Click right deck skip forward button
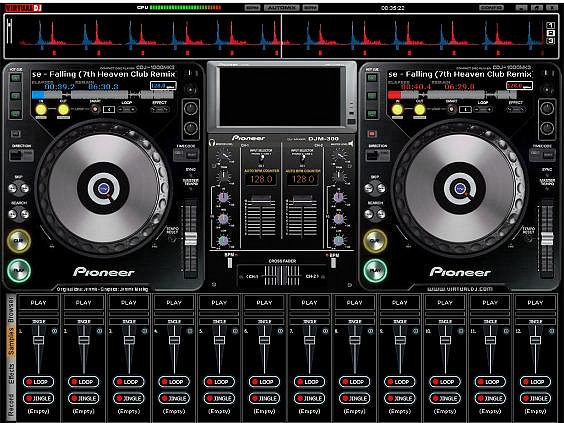 coord(381,188)
